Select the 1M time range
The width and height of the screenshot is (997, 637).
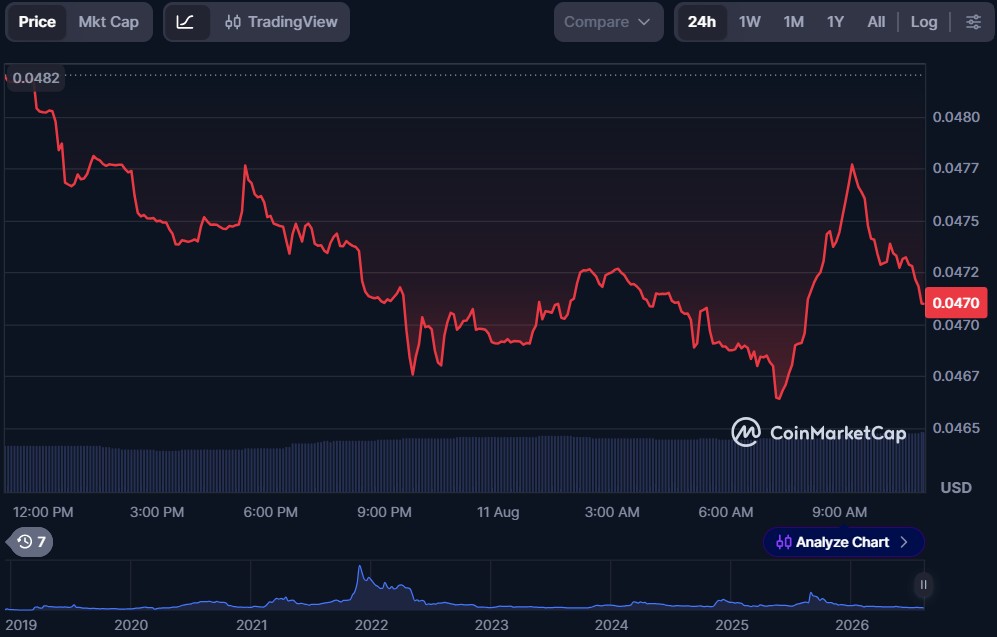tap(794, 22)
